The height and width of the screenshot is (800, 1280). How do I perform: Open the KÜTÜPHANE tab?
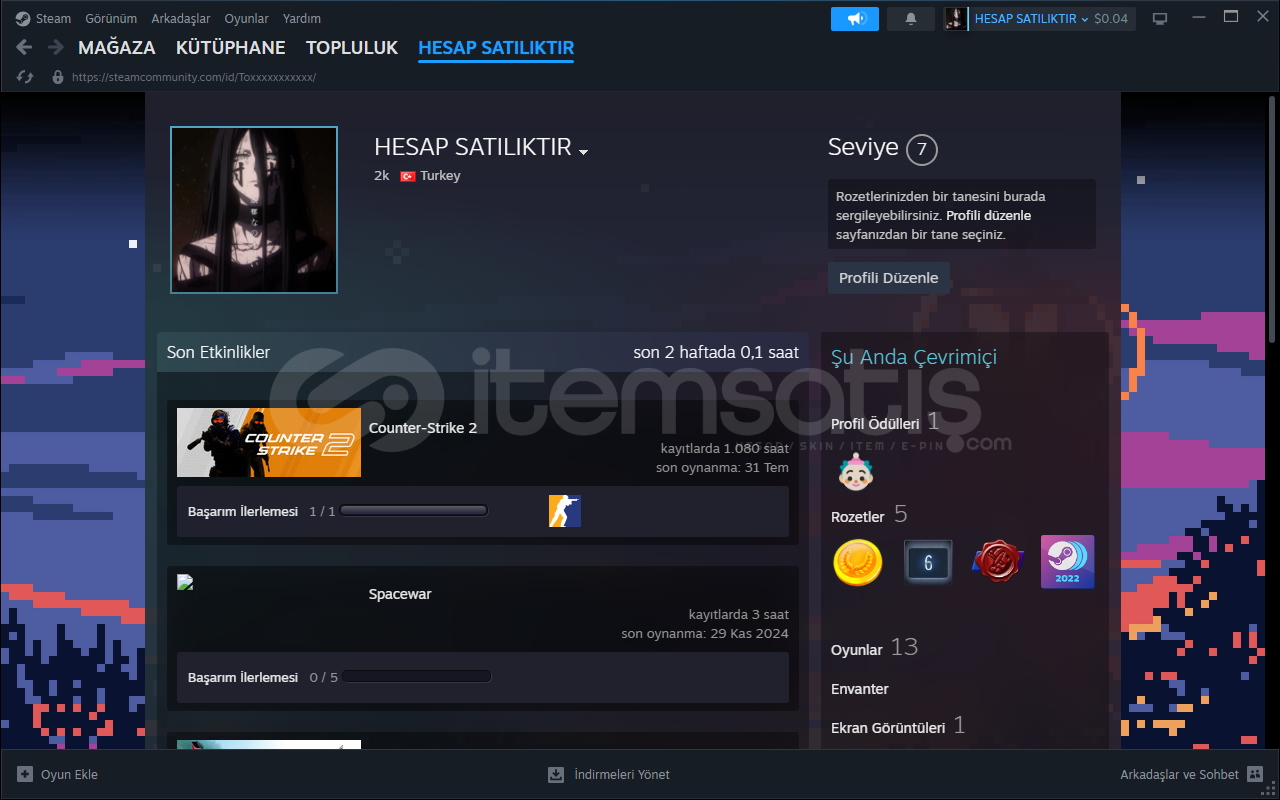231,48
